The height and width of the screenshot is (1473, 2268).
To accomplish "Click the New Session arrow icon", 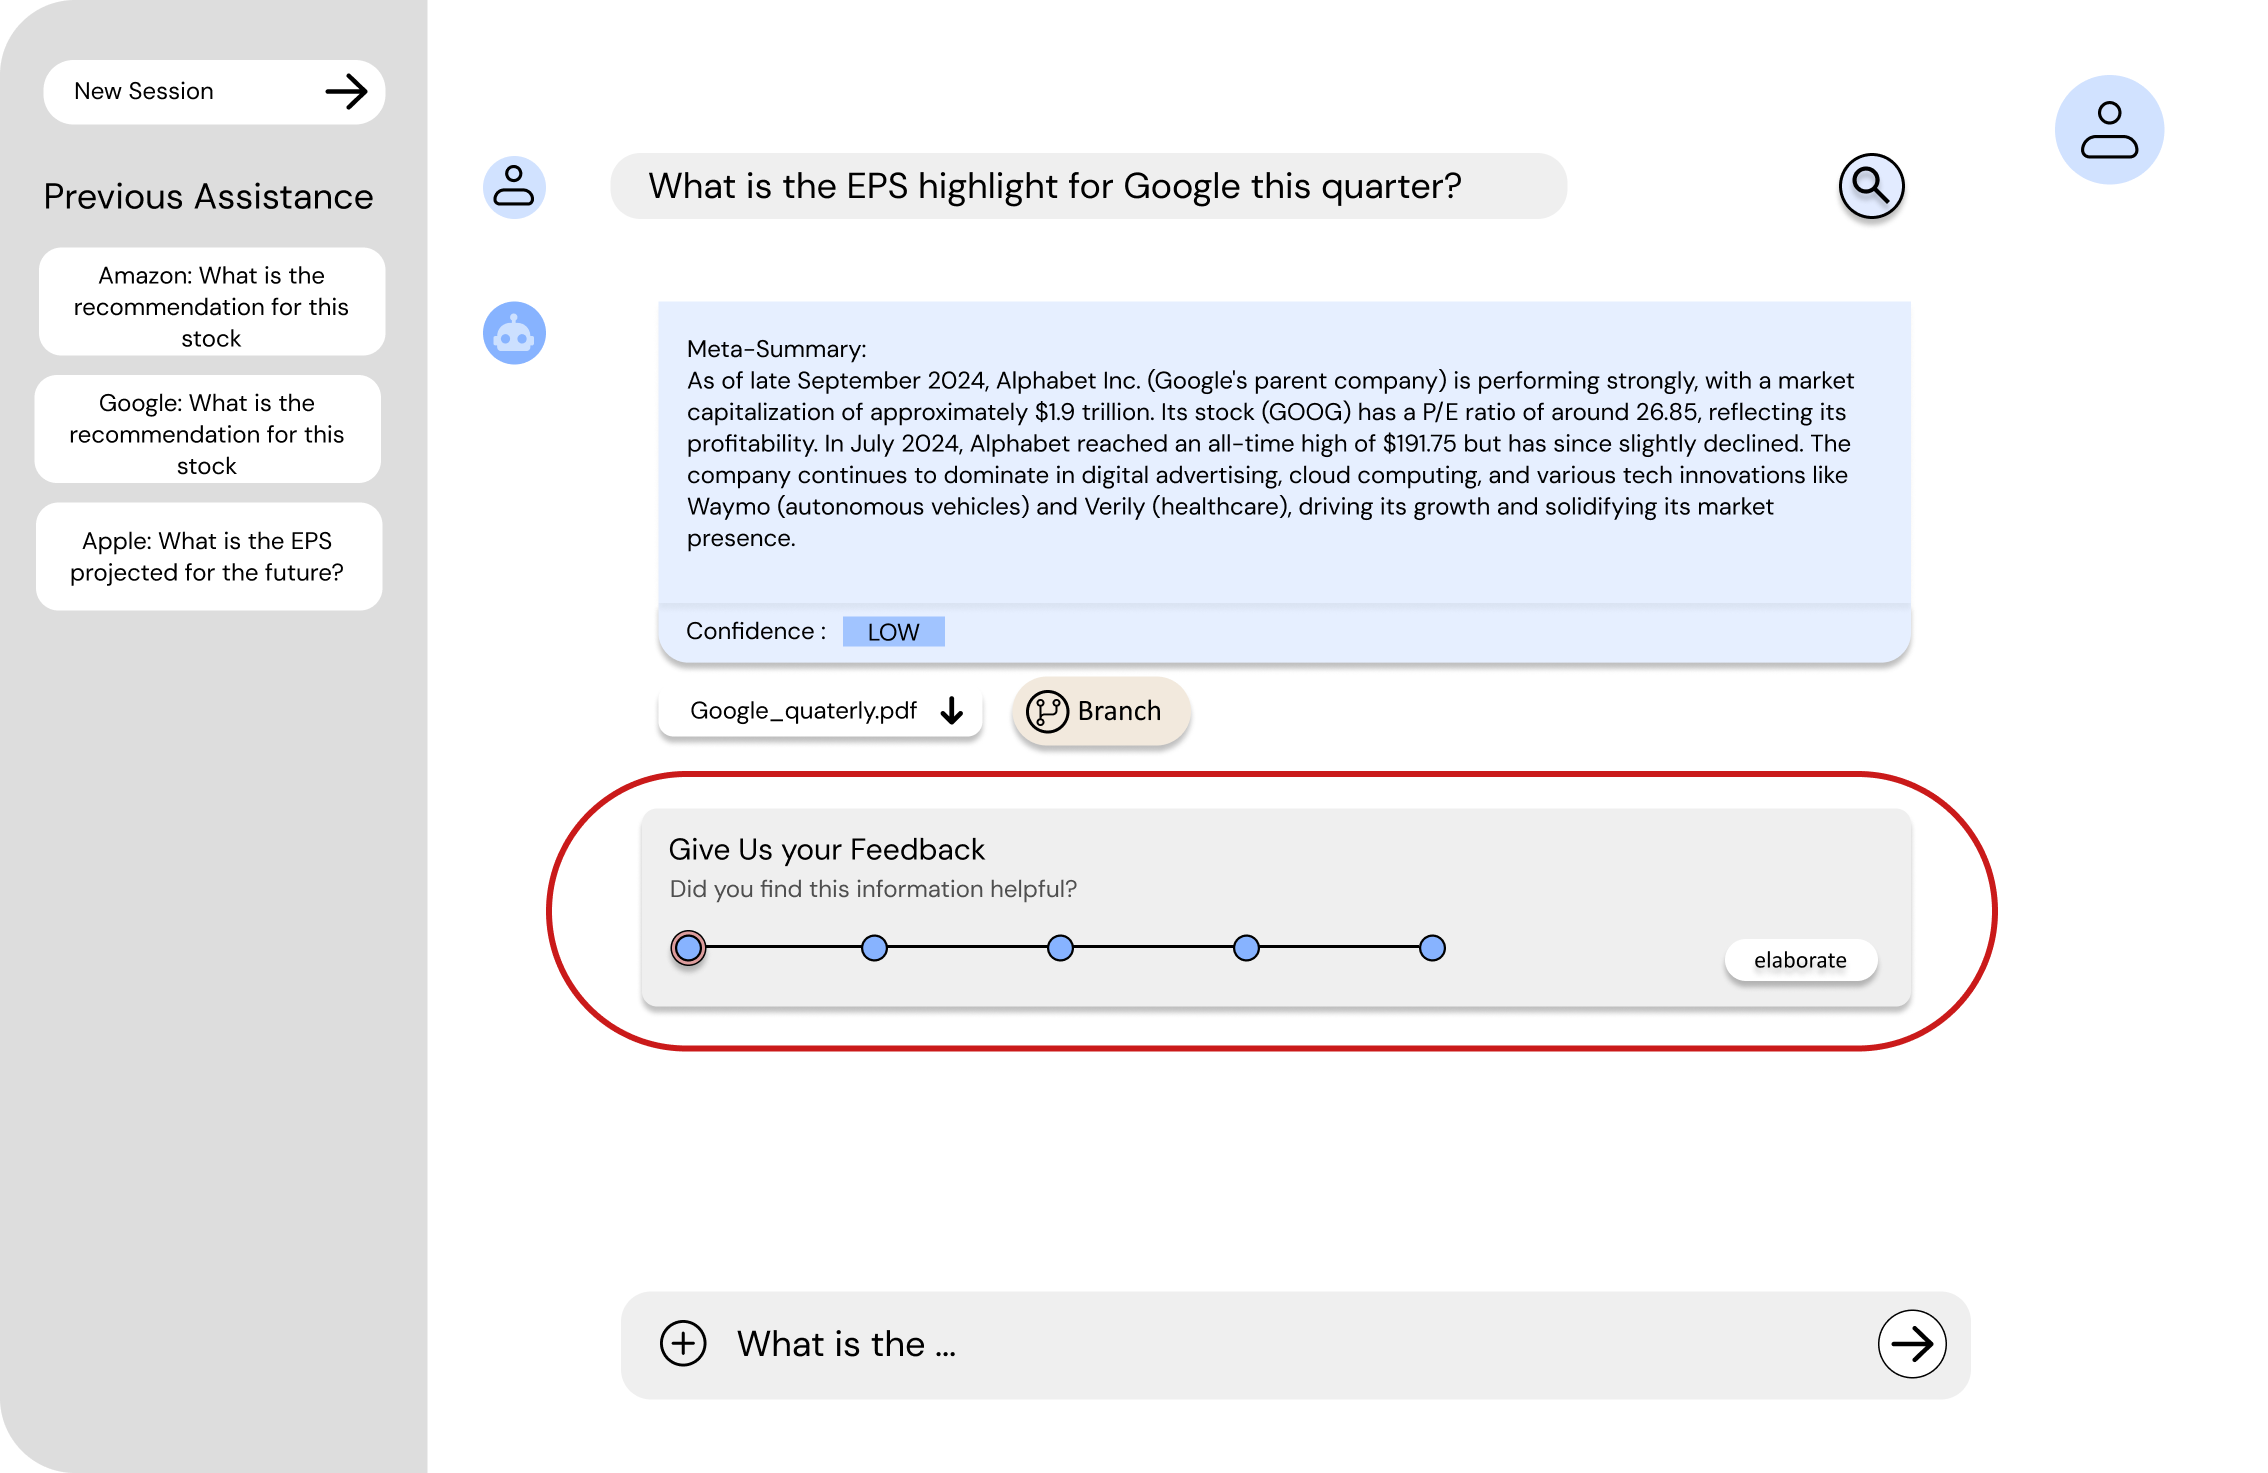I will pos(347,92).
